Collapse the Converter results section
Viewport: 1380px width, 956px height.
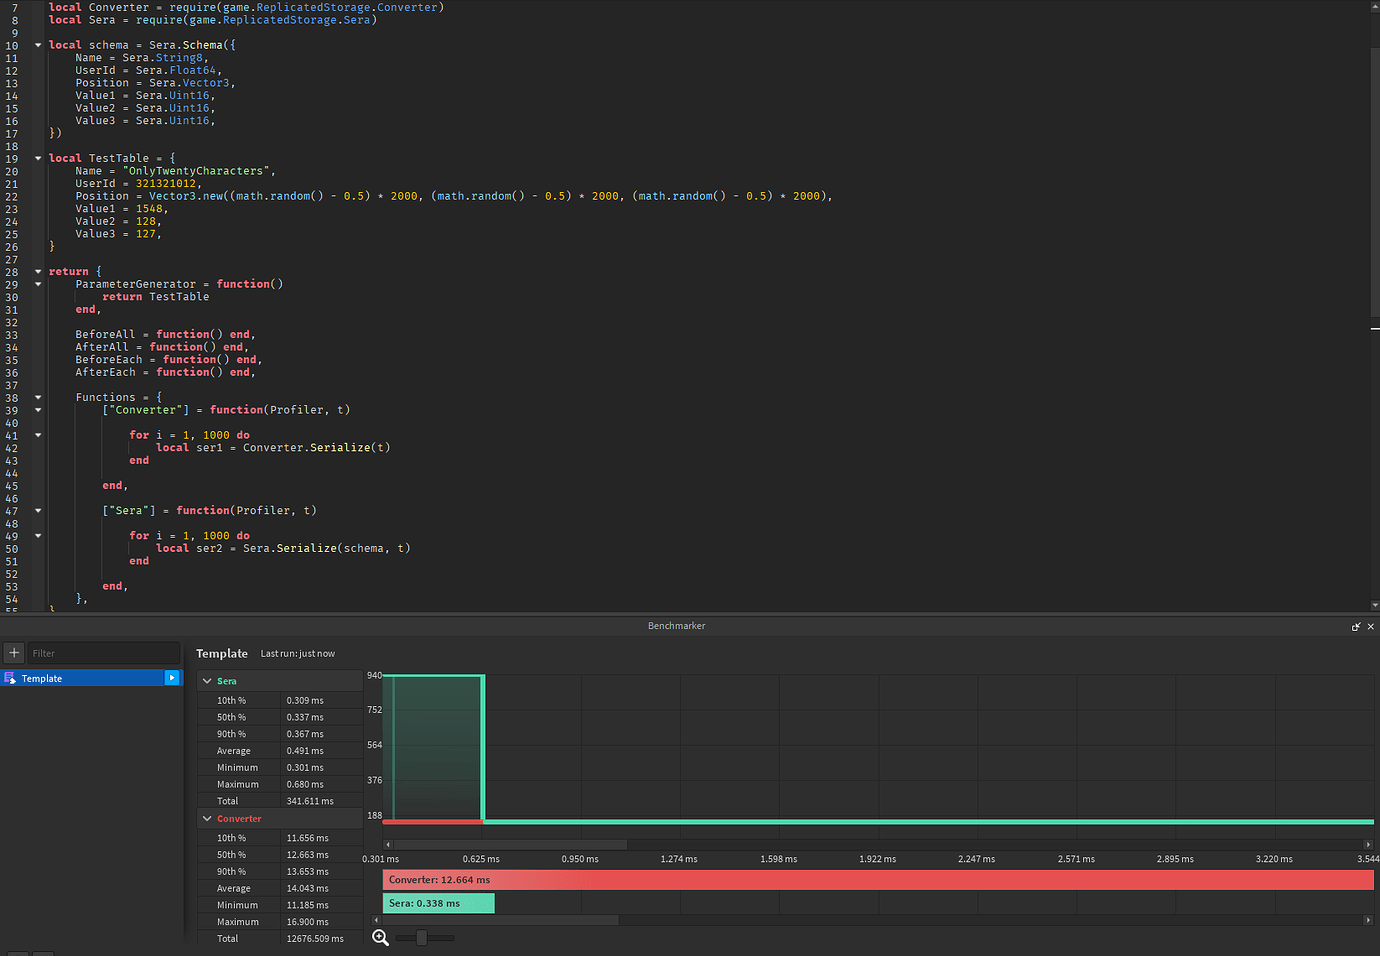click(207, 818)
